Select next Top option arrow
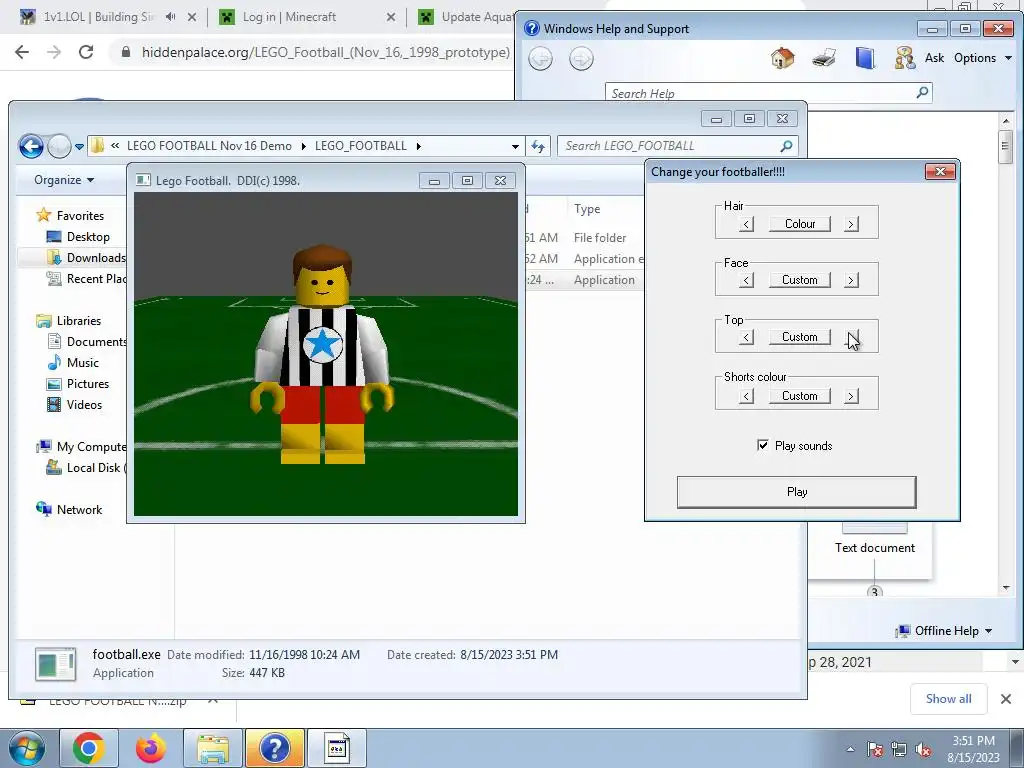The image size is (1024, 768). 850,337
